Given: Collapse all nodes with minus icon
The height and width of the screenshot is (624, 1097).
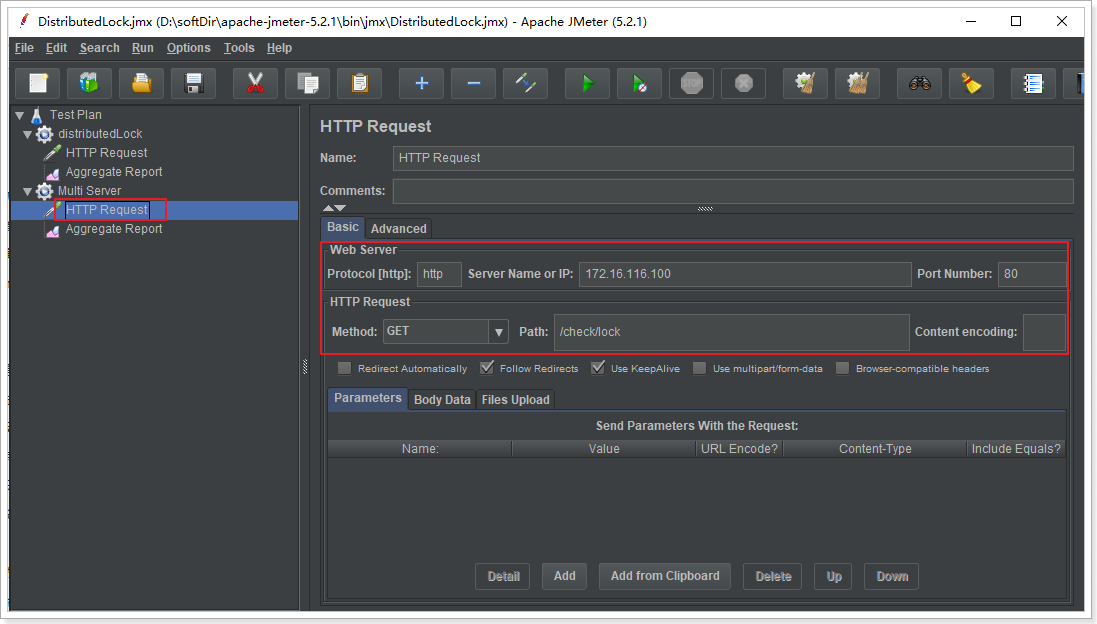Looking at the screenshot, I should pyautogui.click(x=474, y=84).
